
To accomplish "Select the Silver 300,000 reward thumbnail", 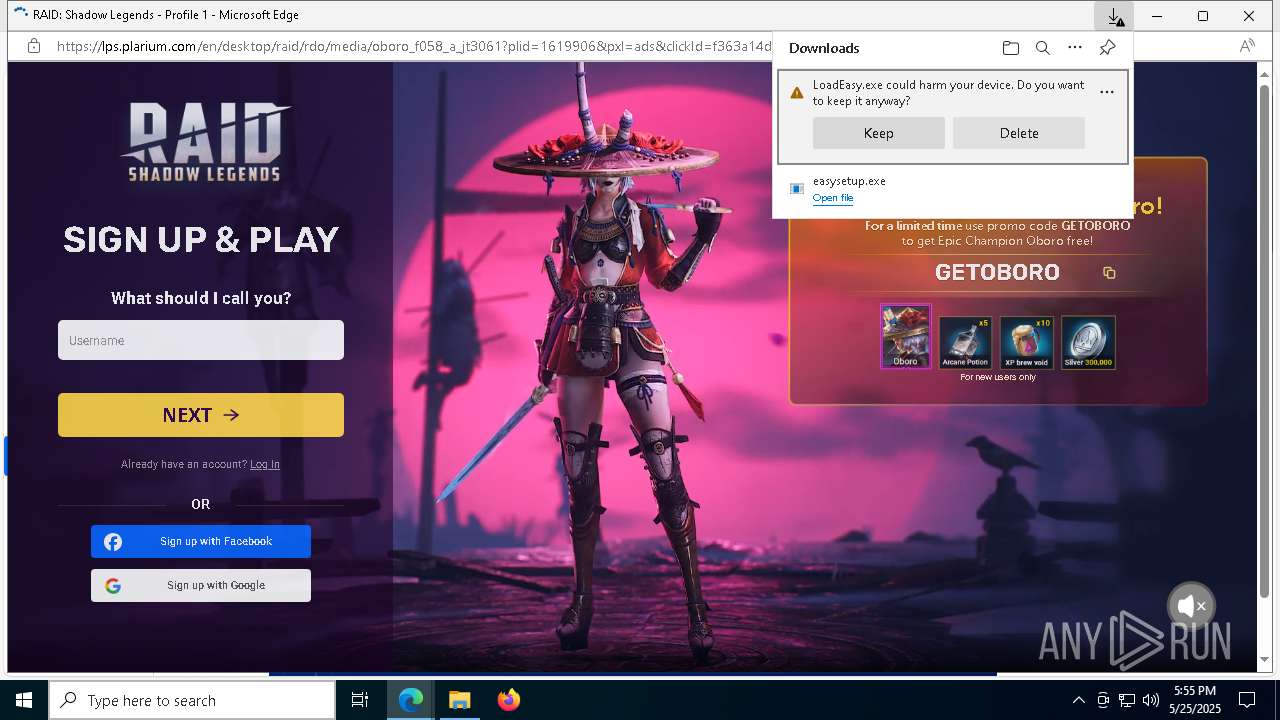I will pyautogui.click(x=1088, y=343).
